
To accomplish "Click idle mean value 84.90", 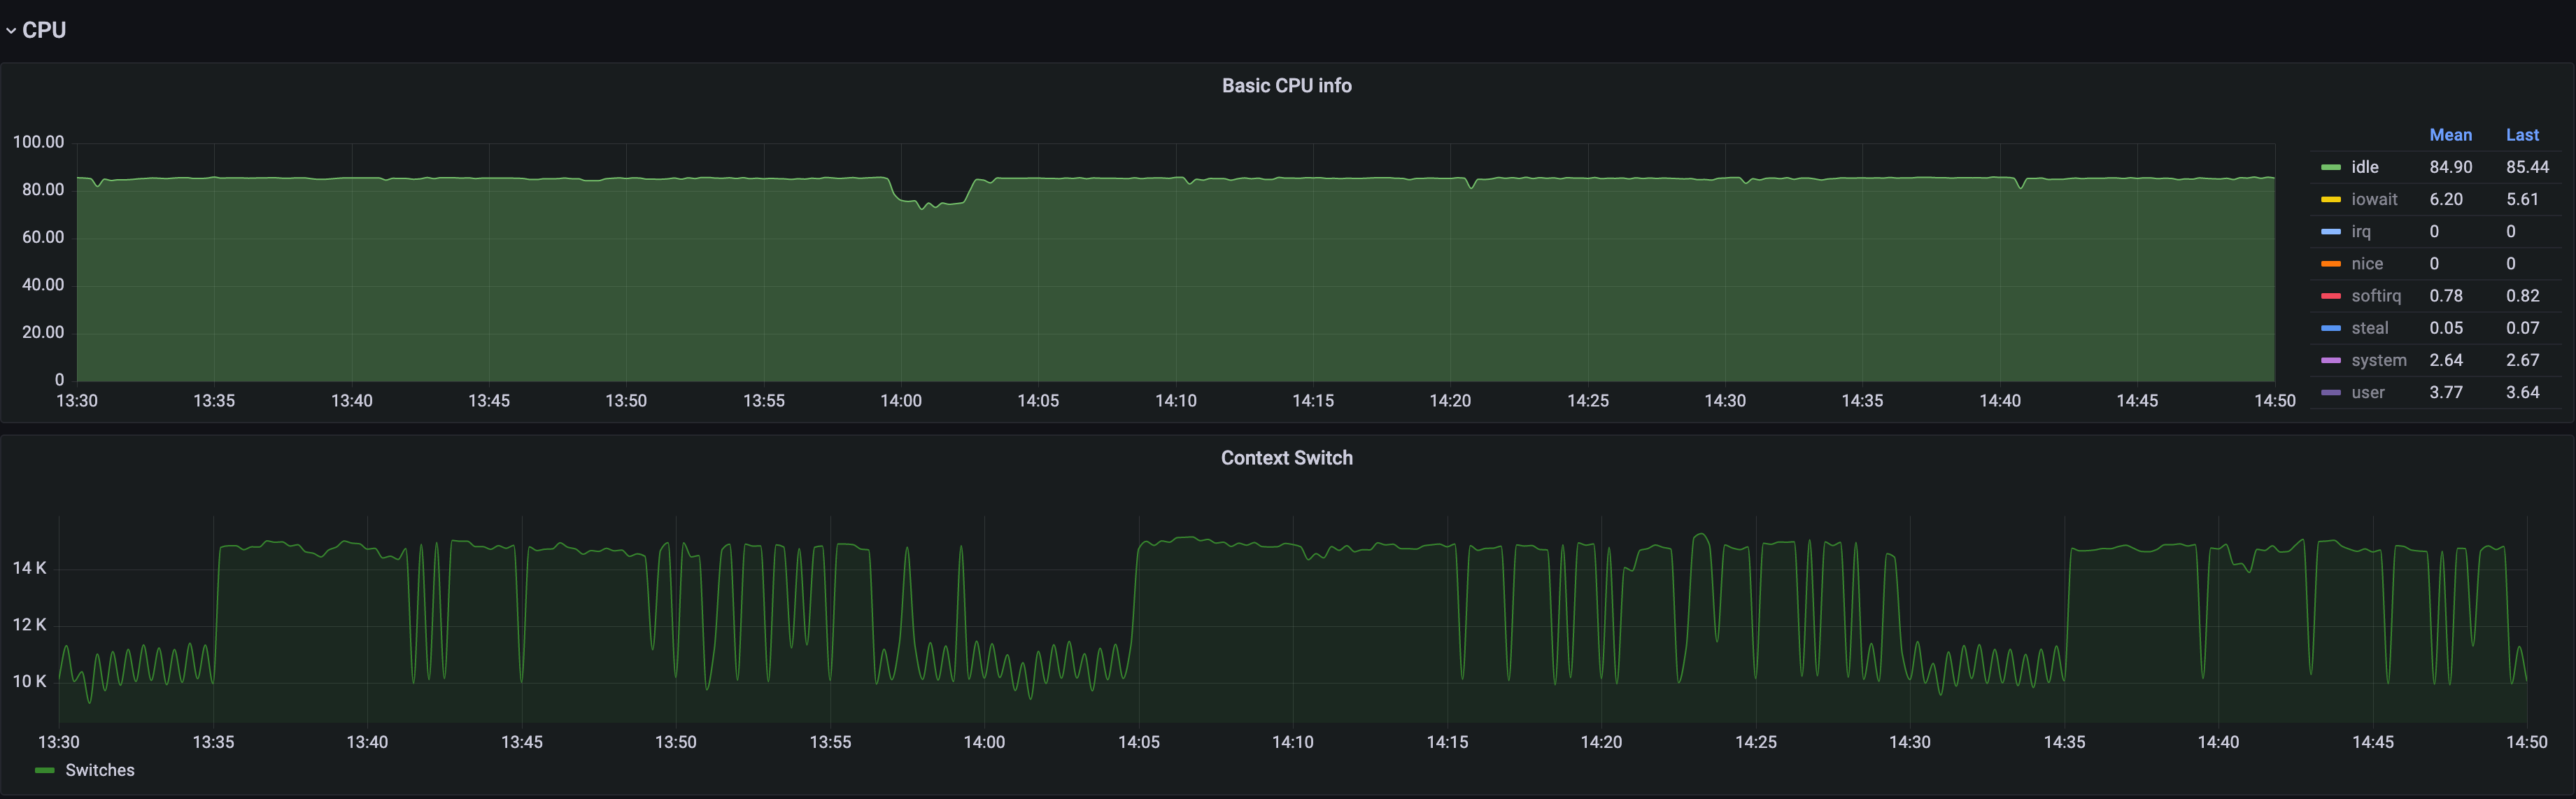I will point(2450,167).
